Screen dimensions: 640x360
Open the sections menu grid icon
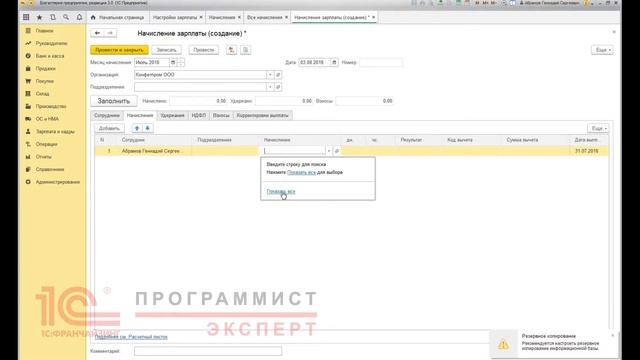pyautogui.click(x=26, y=17)
